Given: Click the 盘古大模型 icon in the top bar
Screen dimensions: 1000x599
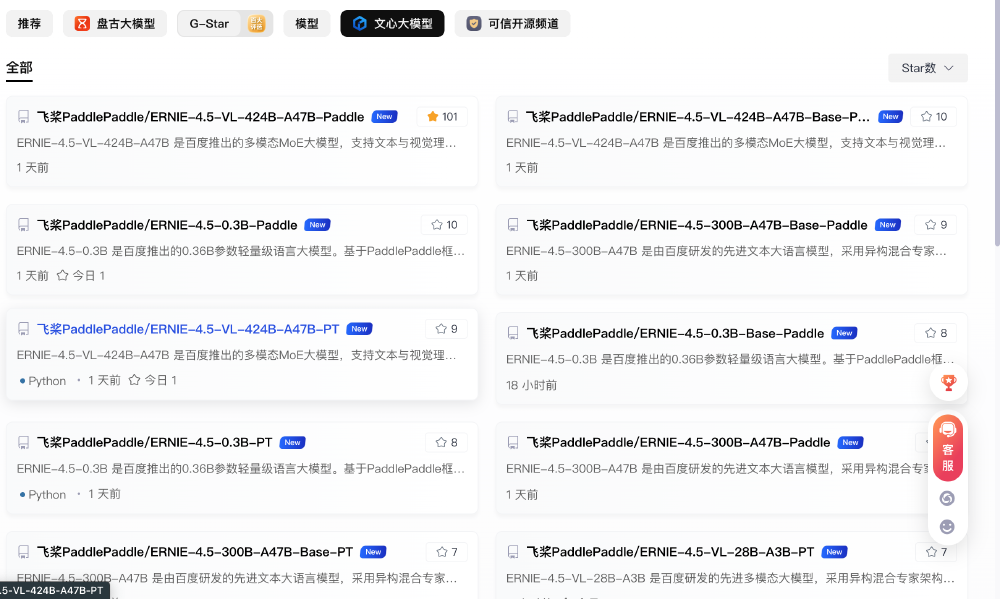Looking at the screenshot, I should point(83,23).
